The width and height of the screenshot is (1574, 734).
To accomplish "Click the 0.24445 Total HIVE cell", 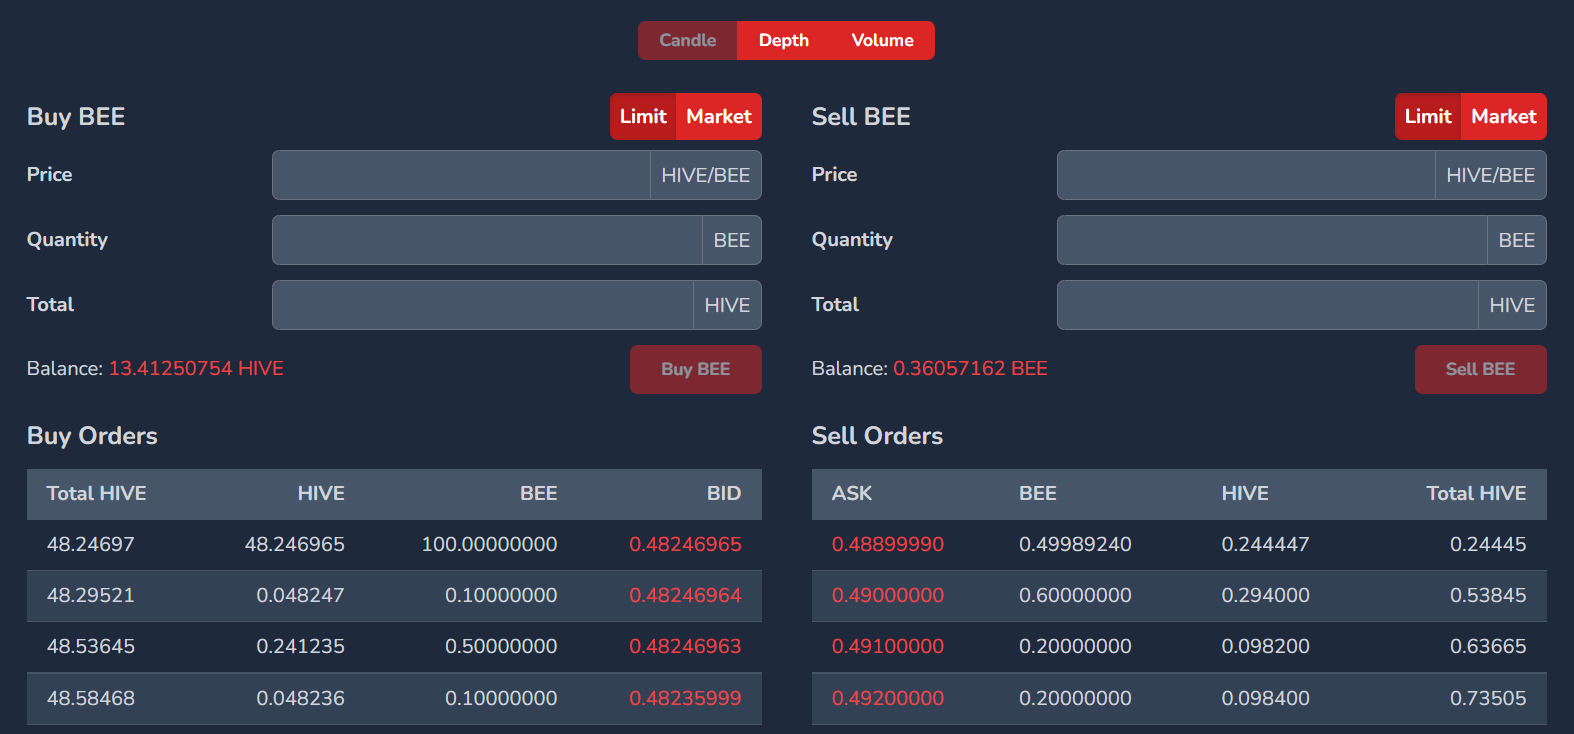I will pyautogui.click(x=1488, y=545).
